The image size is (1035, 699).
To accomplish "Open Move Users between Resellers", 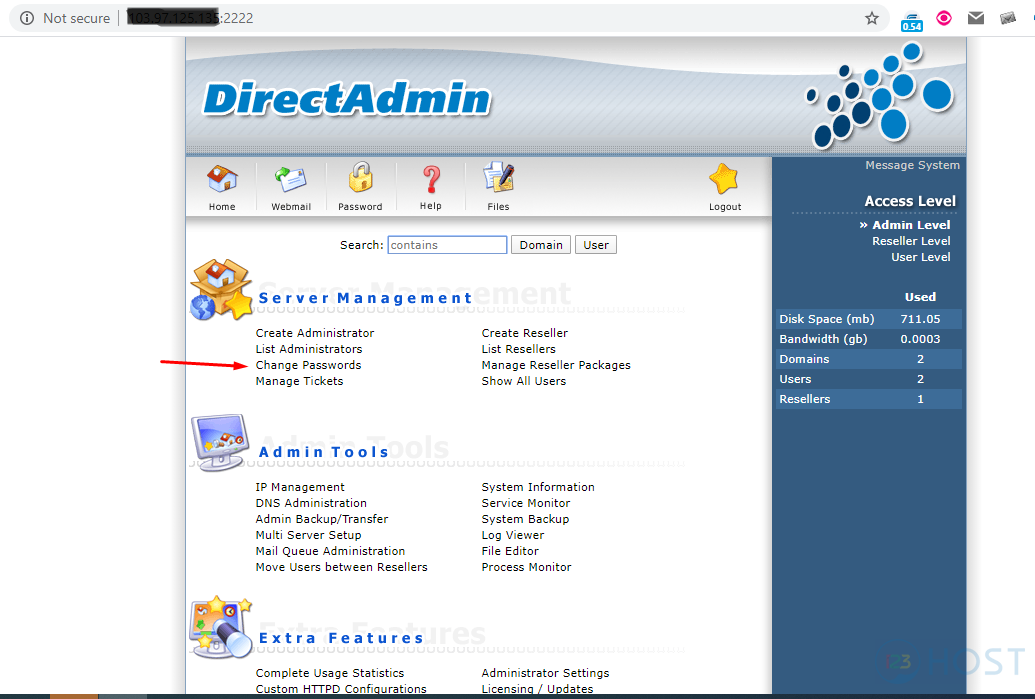I will pyautogui.click(x=341, y=567).
